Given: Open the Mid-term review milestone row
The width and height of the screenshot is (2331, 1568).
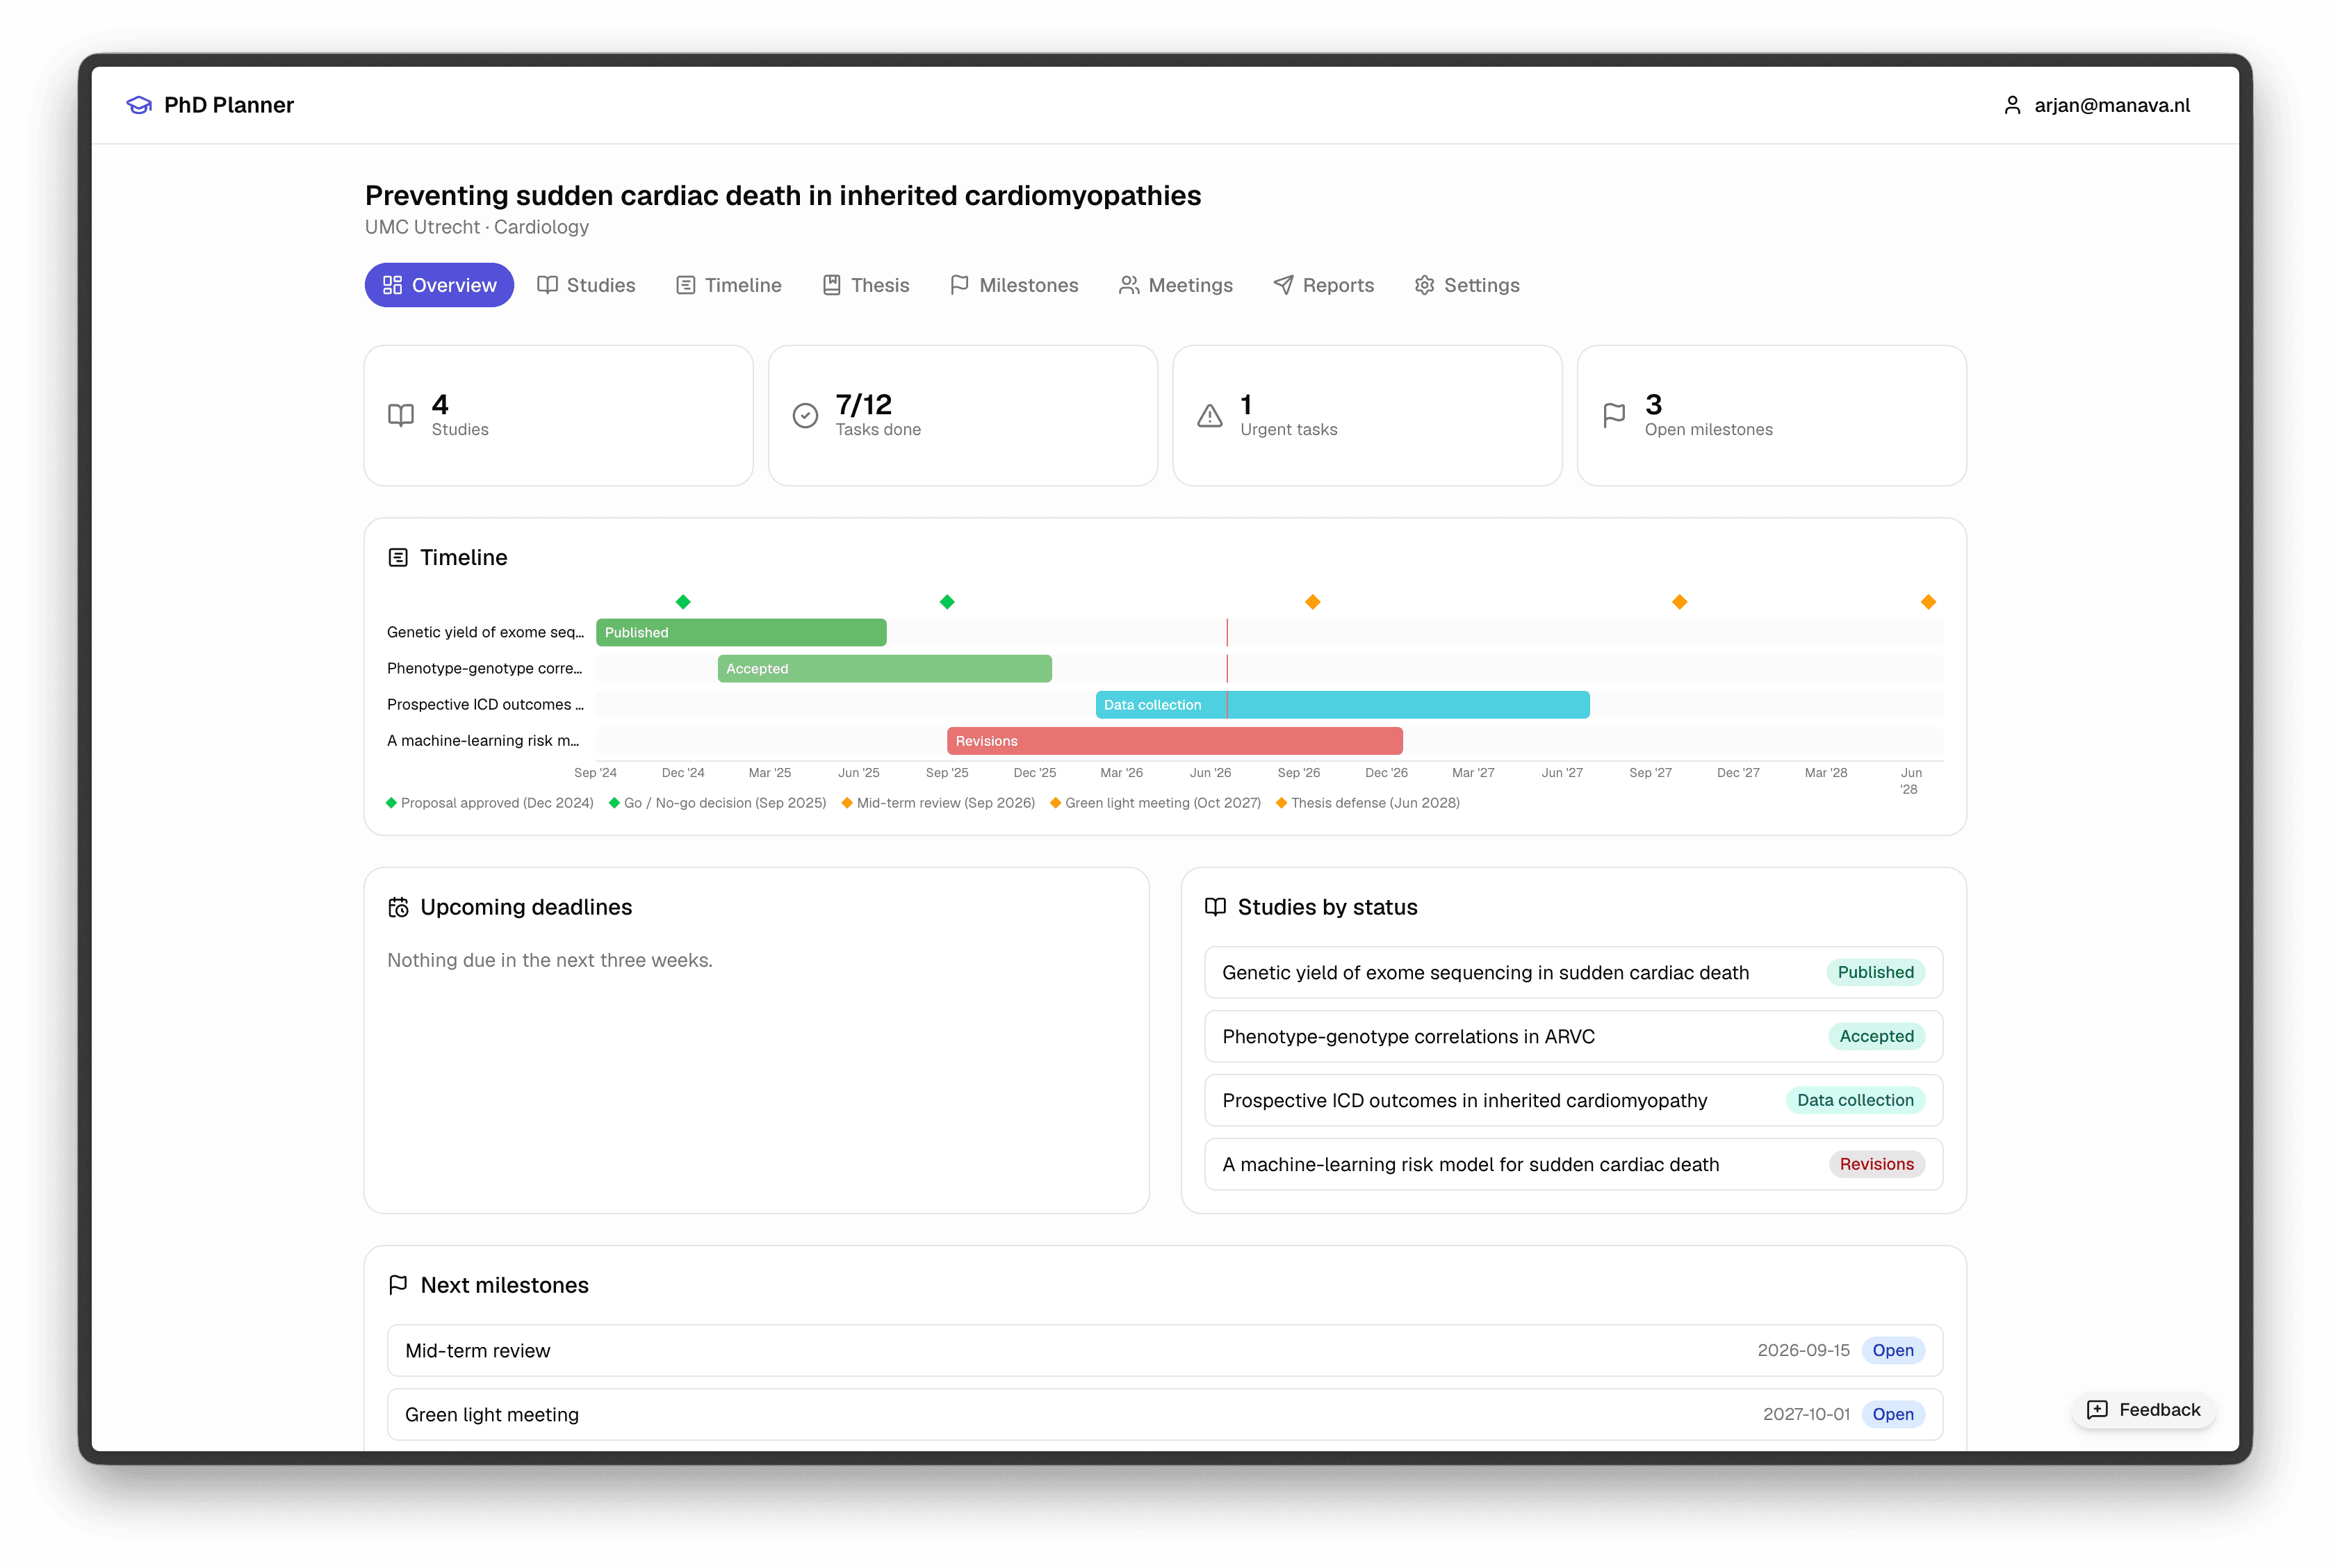Looking at the screenshot, I should (1165, 1351).
